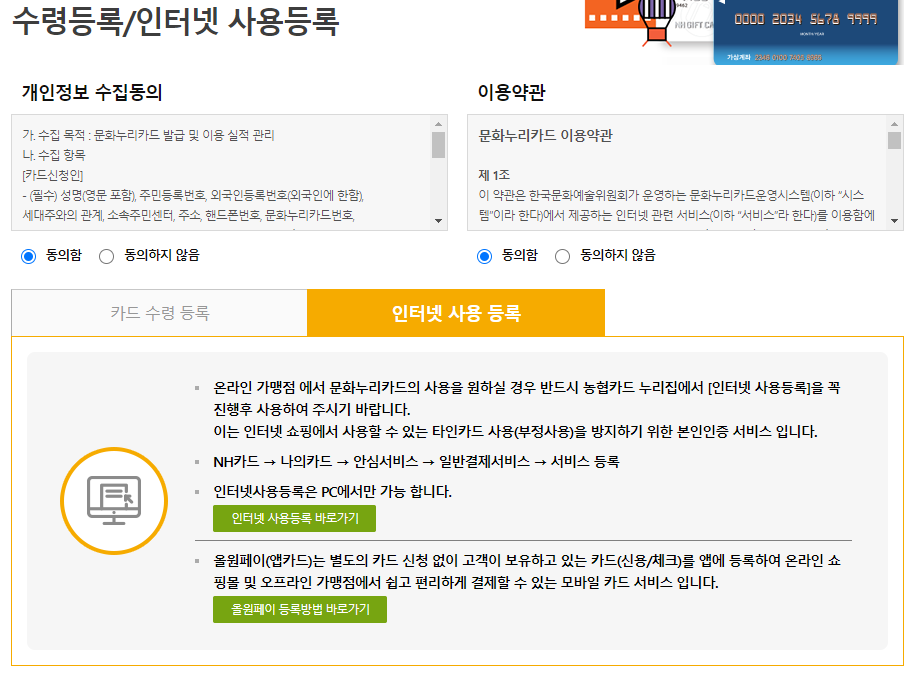Image resolution: width=918 pixels, height=688 pixels.
Task: Click 수령등록/인터넷 사용등록 page title
Action: 176,21
